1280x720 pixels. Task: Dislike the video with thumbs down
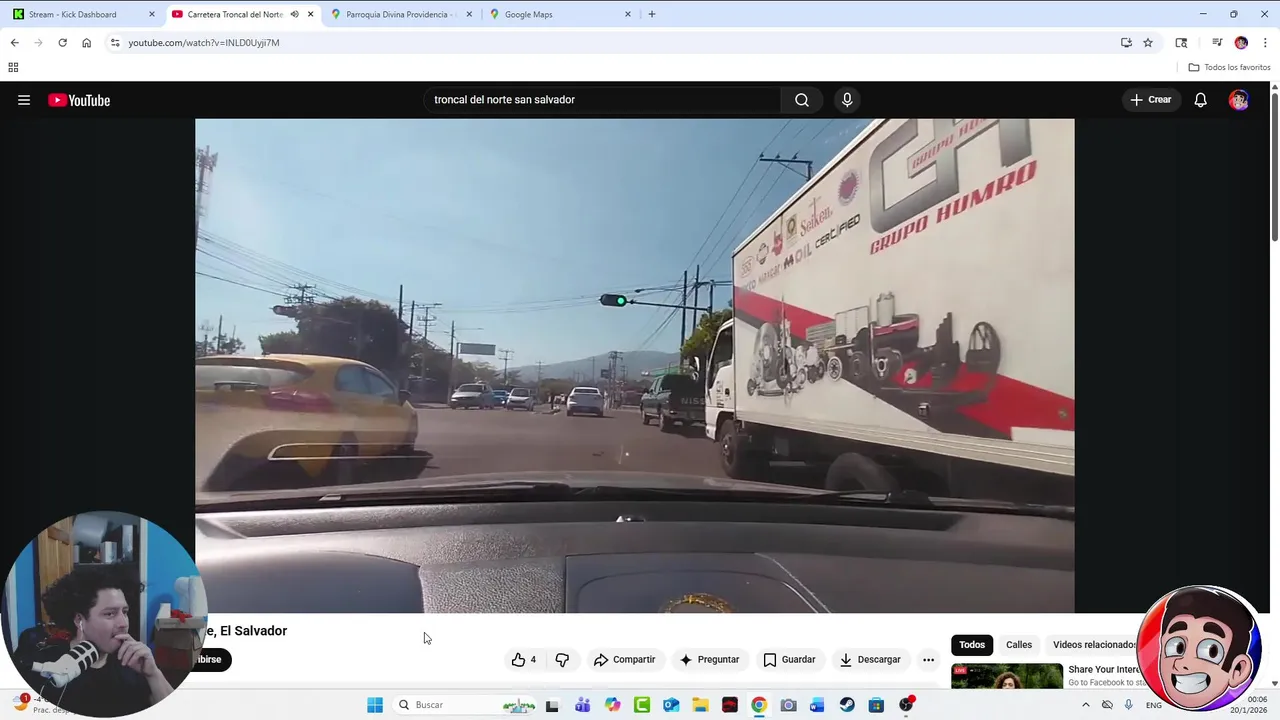(562, 660)
